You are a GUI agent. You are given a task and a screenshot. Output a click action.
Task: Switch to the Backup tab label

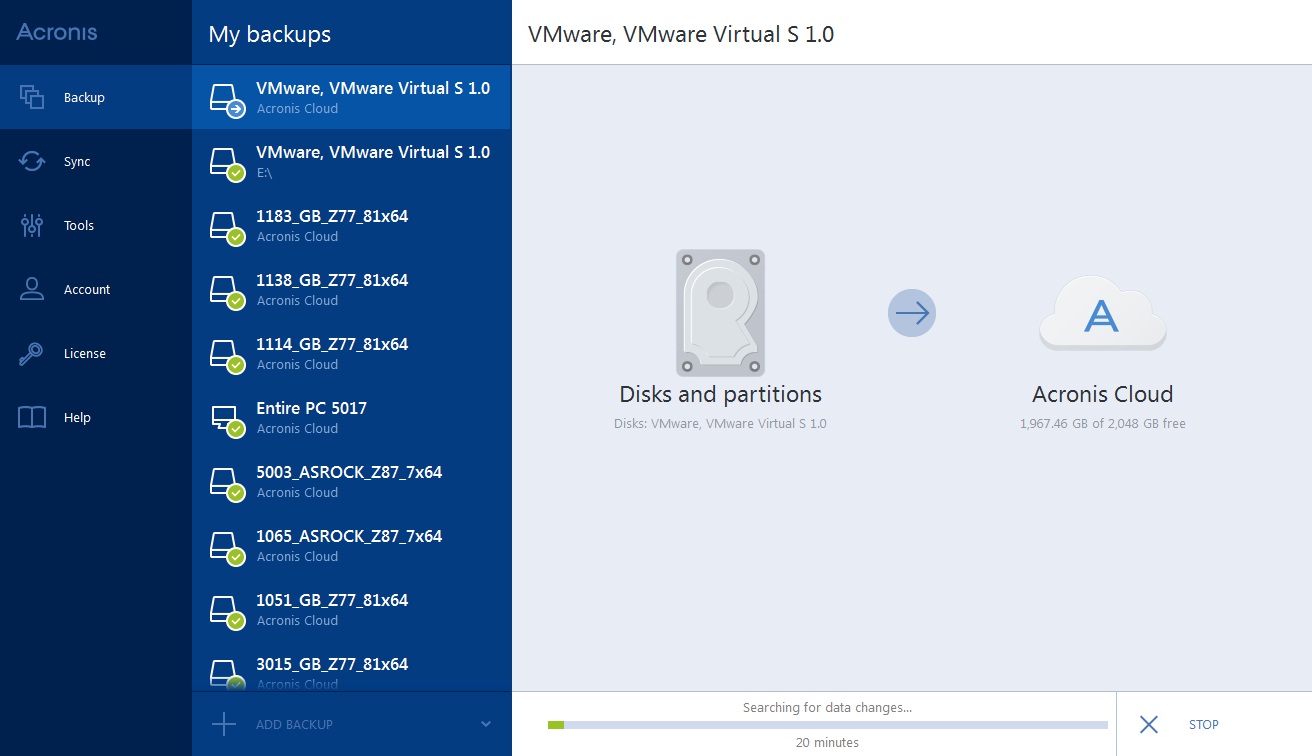tap(84, 98)
